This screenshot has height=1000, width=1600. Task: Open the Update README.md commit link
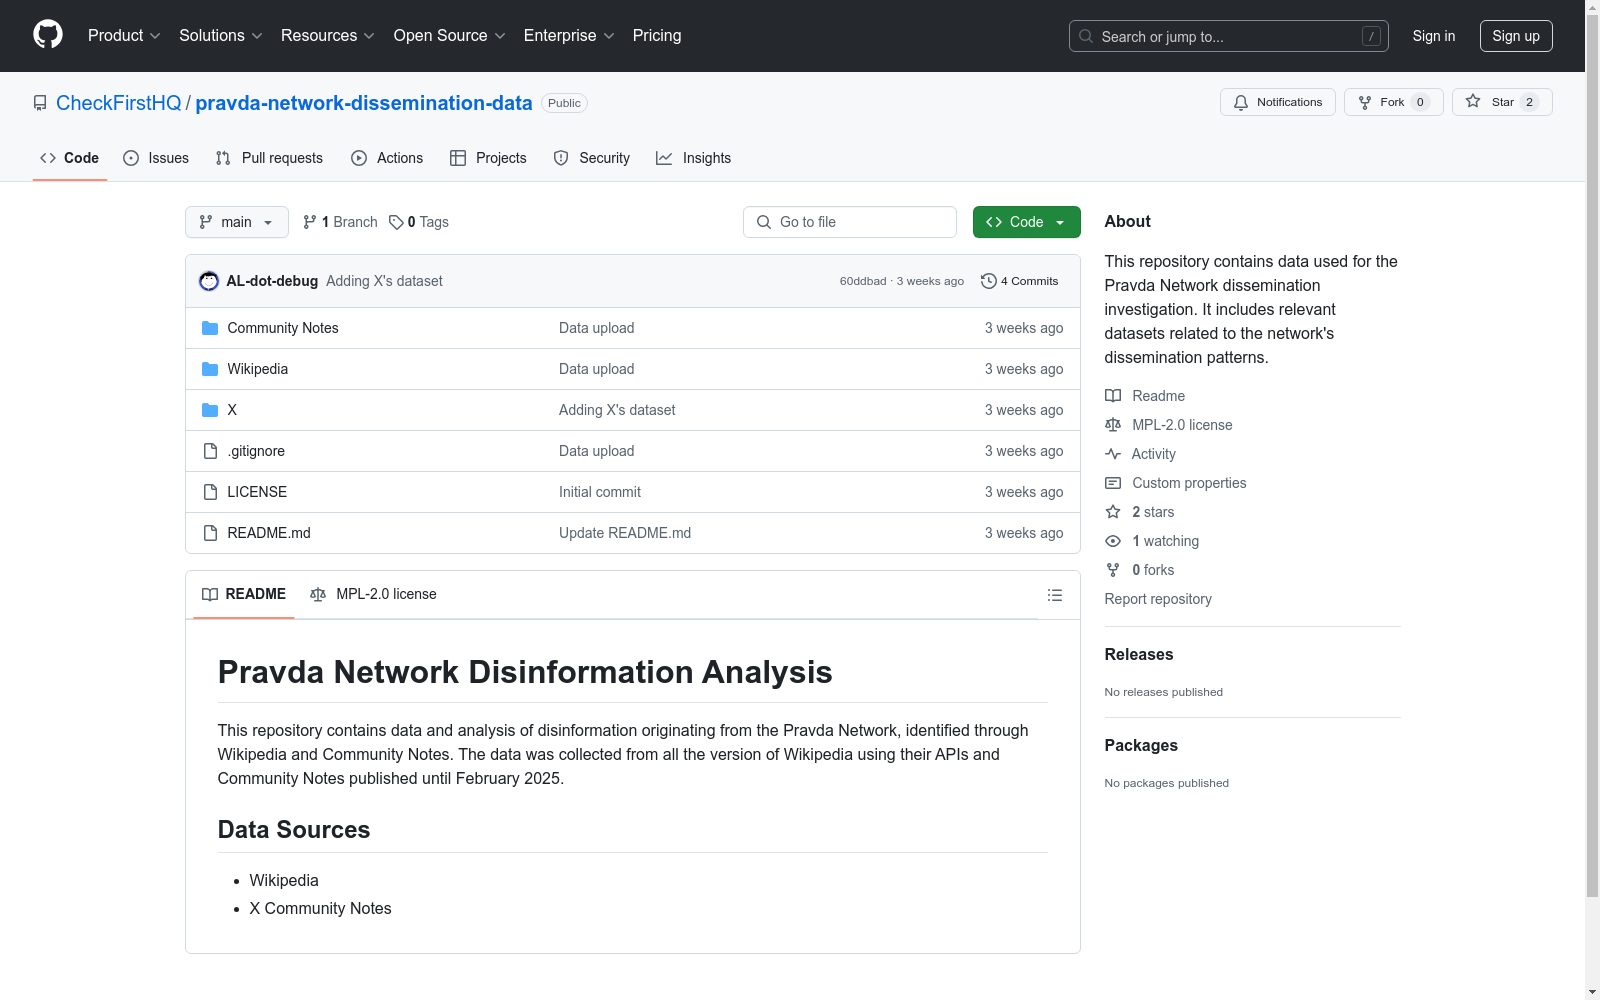point(625,533)
